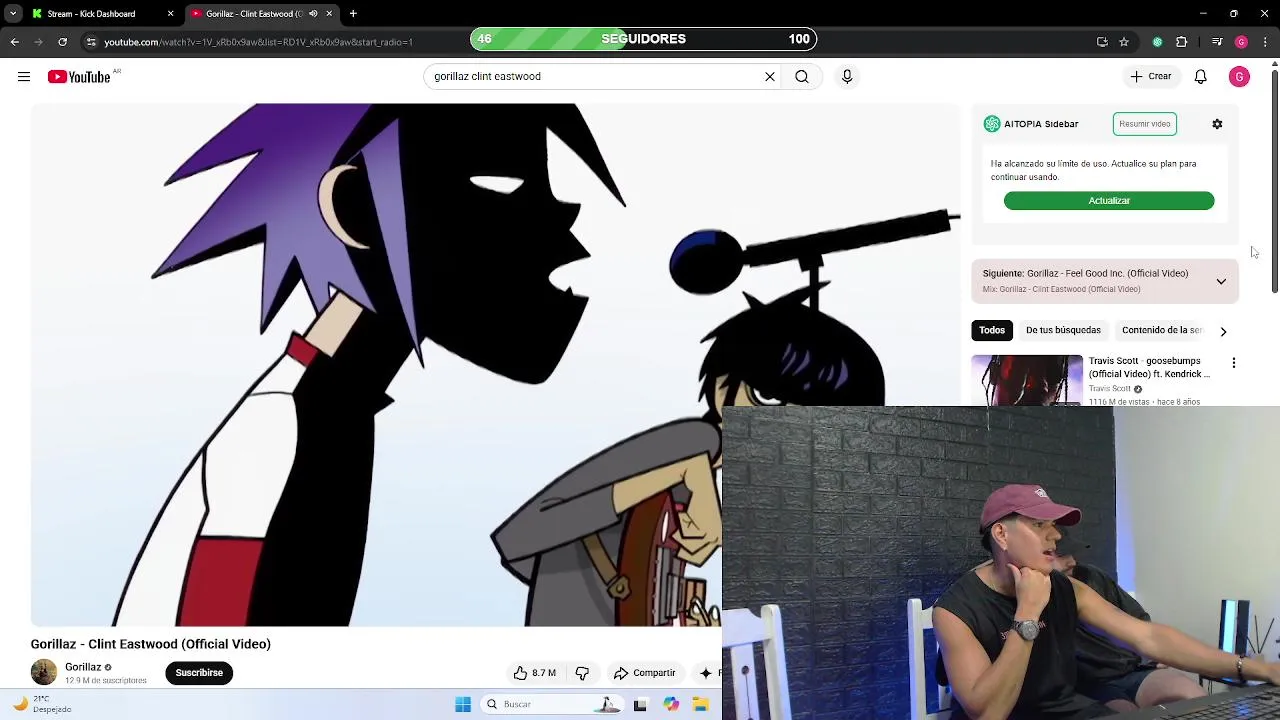Open the green AITOPIA extension icon
1280x720 pixels.
click(x=1157, y=42)
